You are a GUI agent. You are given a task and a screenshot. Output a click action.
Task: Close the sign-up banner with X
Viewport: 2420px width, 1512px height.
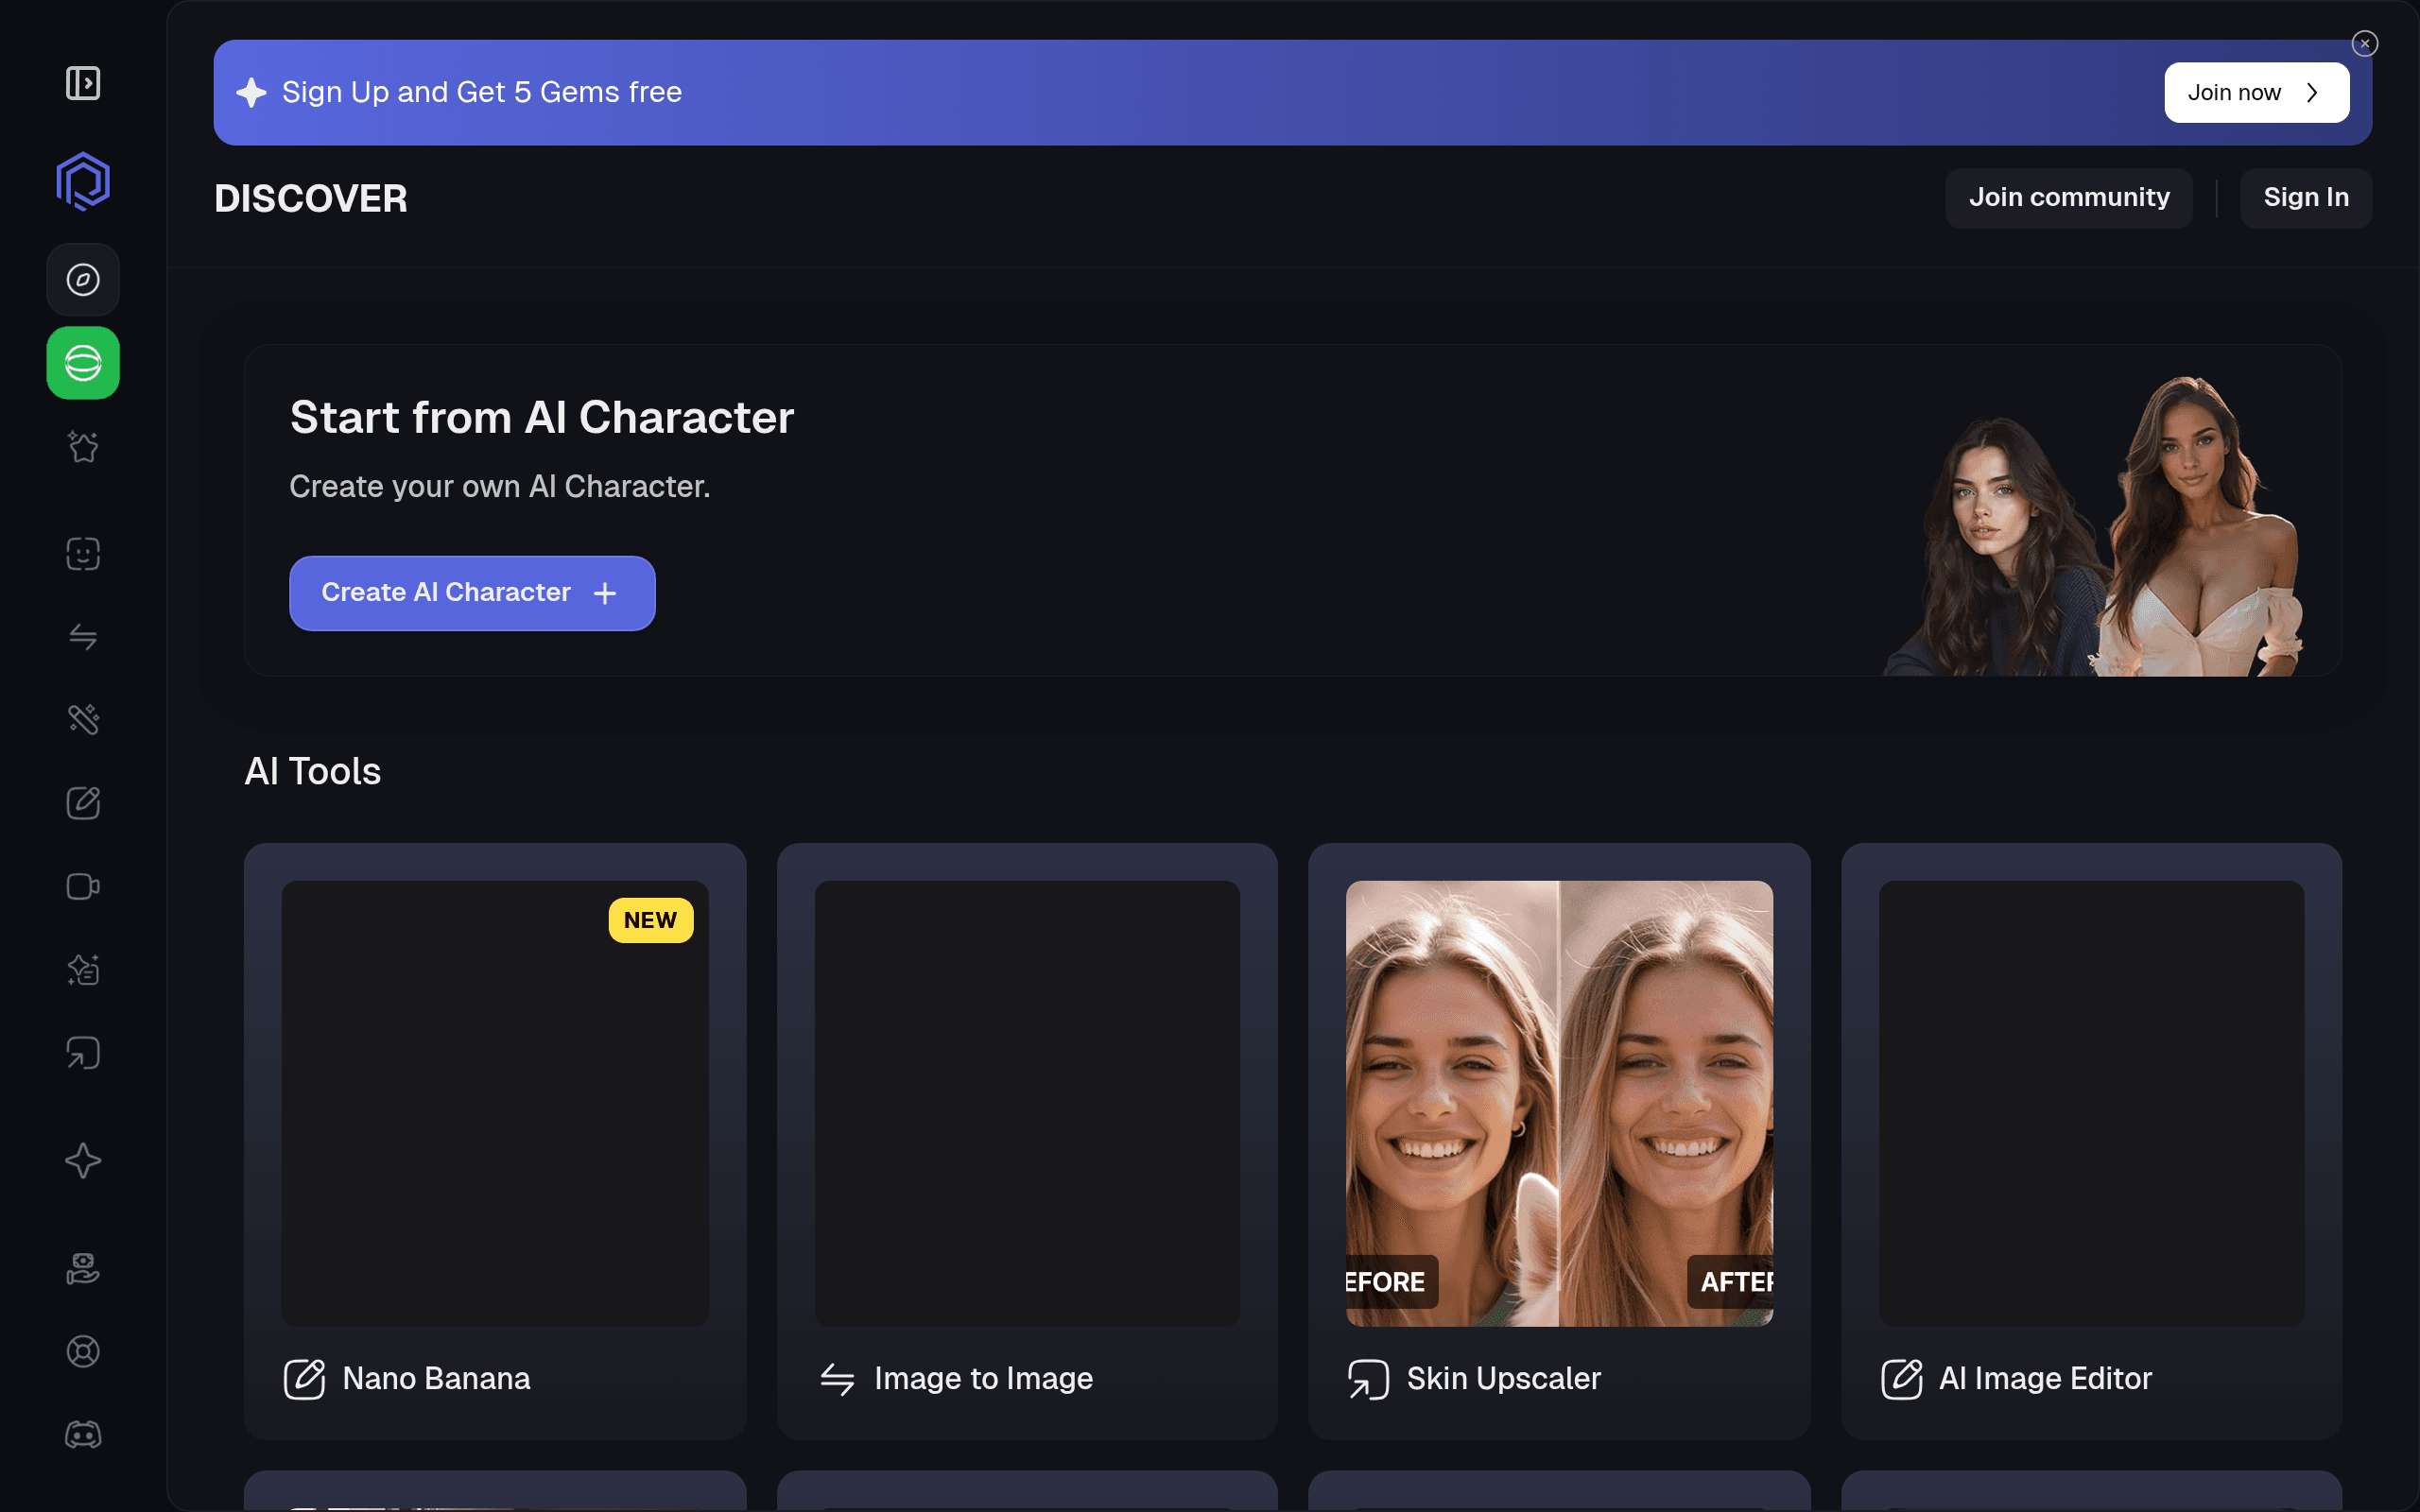[x=2364, y=43]
